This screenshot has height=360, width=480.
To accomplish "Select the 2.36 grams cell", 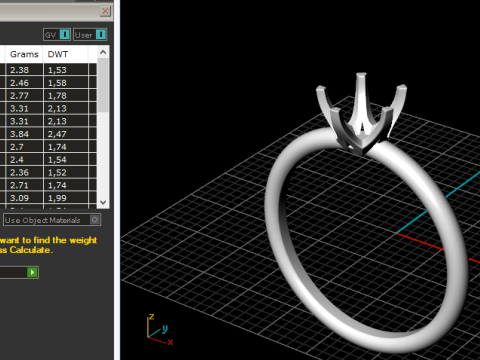I will 24,172.
